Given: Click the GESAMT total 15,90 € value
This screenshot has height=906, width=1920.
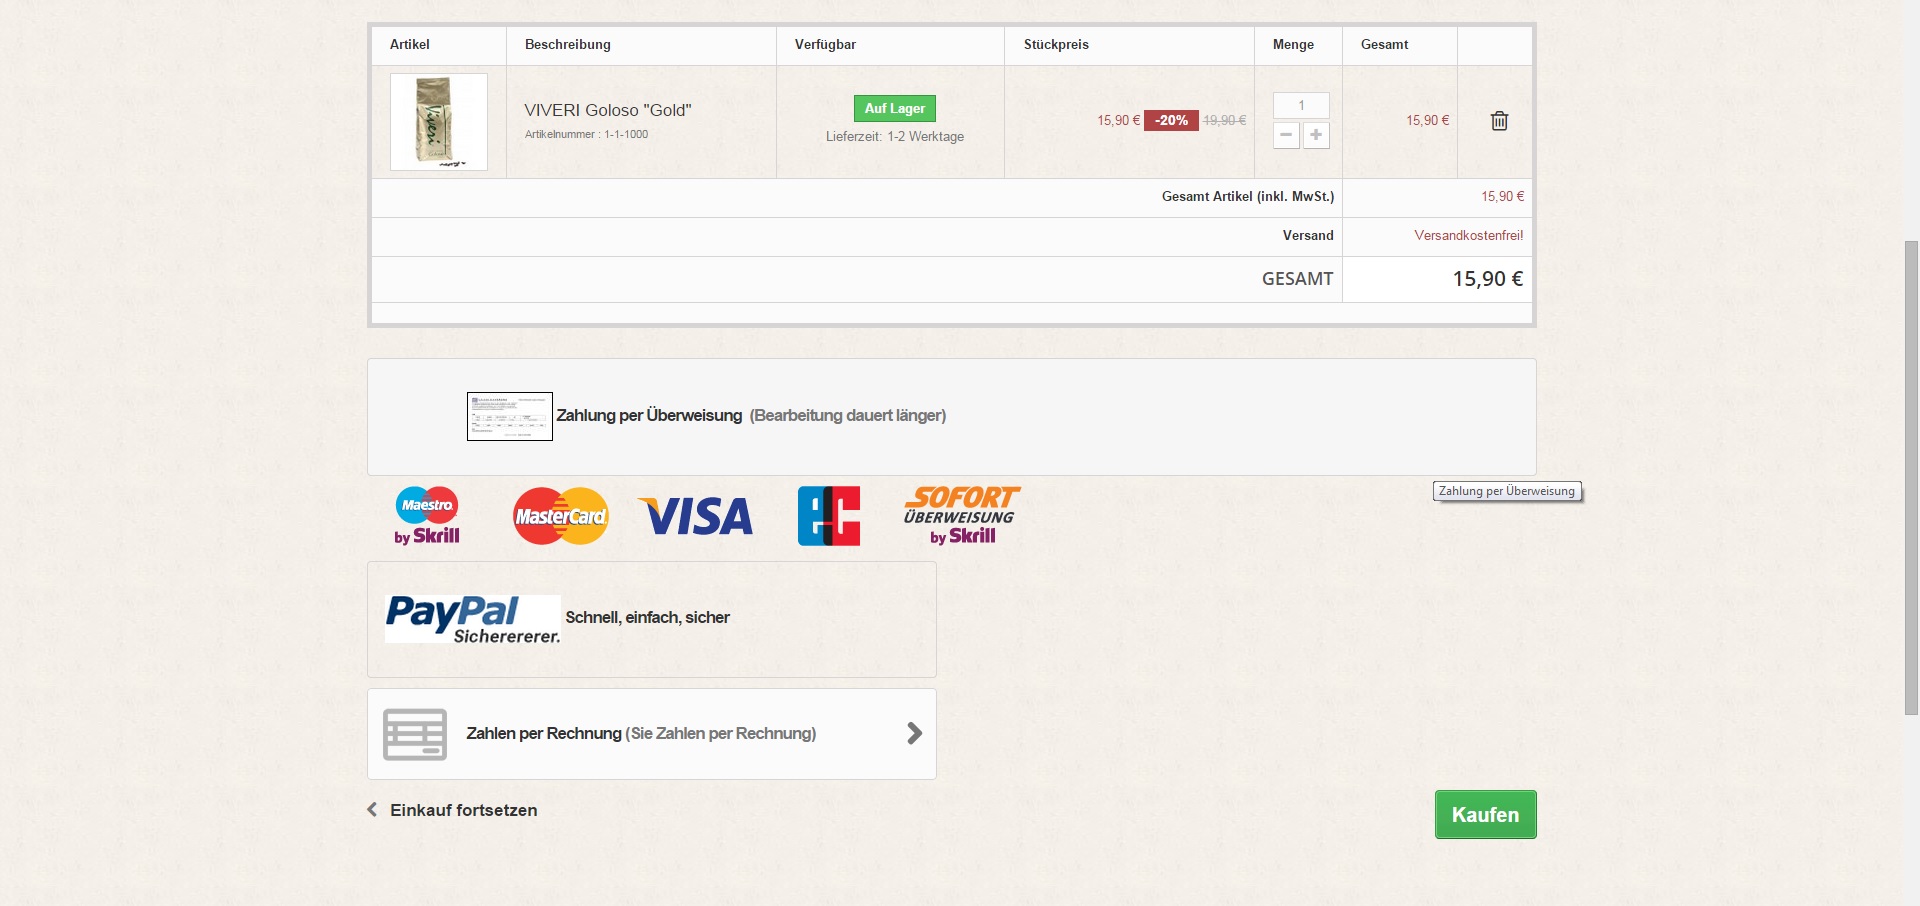Looking at the screenshot, I should (1488, 279).
